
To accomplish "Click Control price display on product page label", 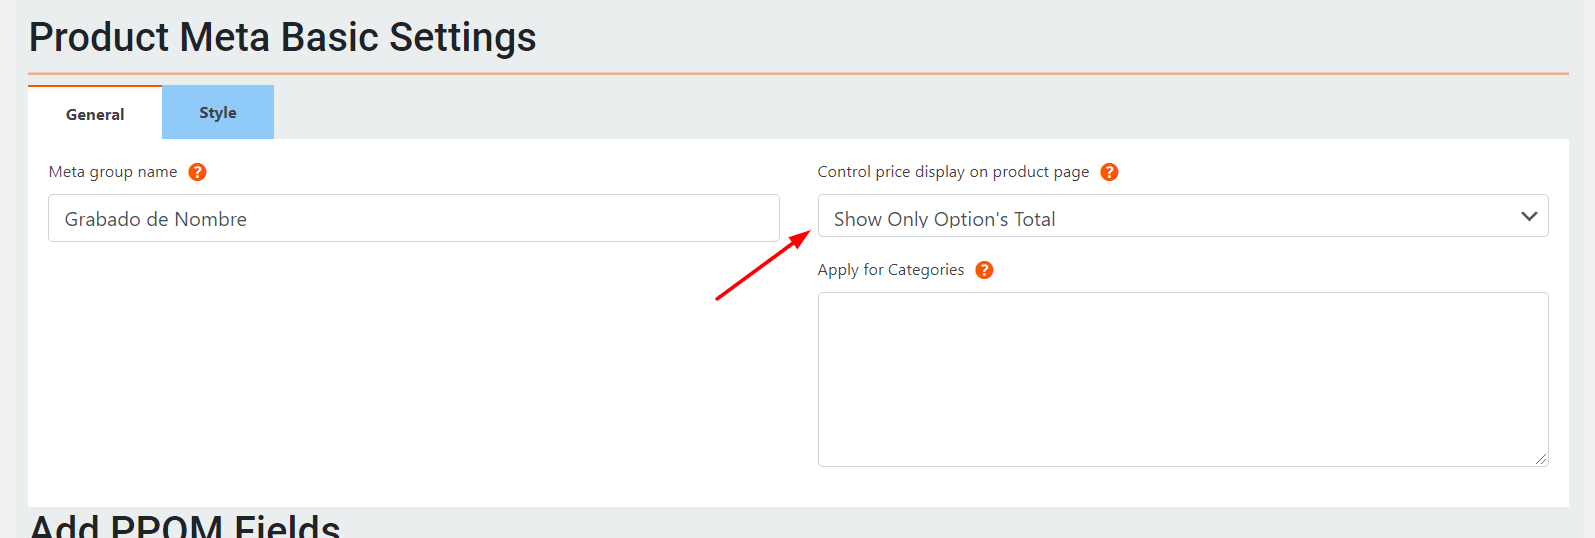I will [953, 172].
